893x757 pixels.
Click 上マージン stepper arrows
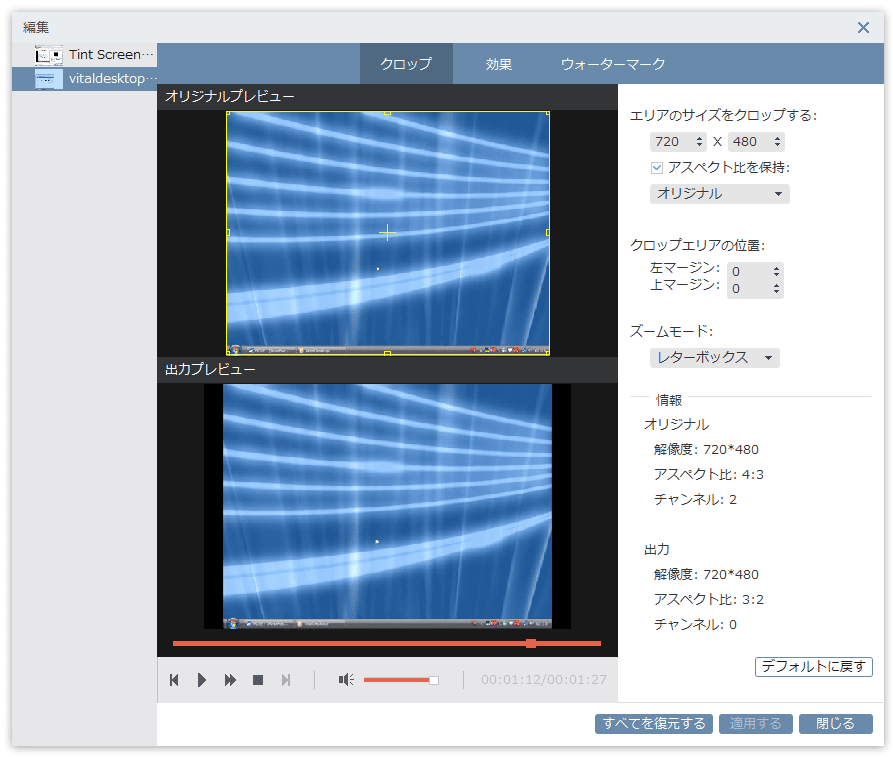pyautogui.click(x=776, y=289)
